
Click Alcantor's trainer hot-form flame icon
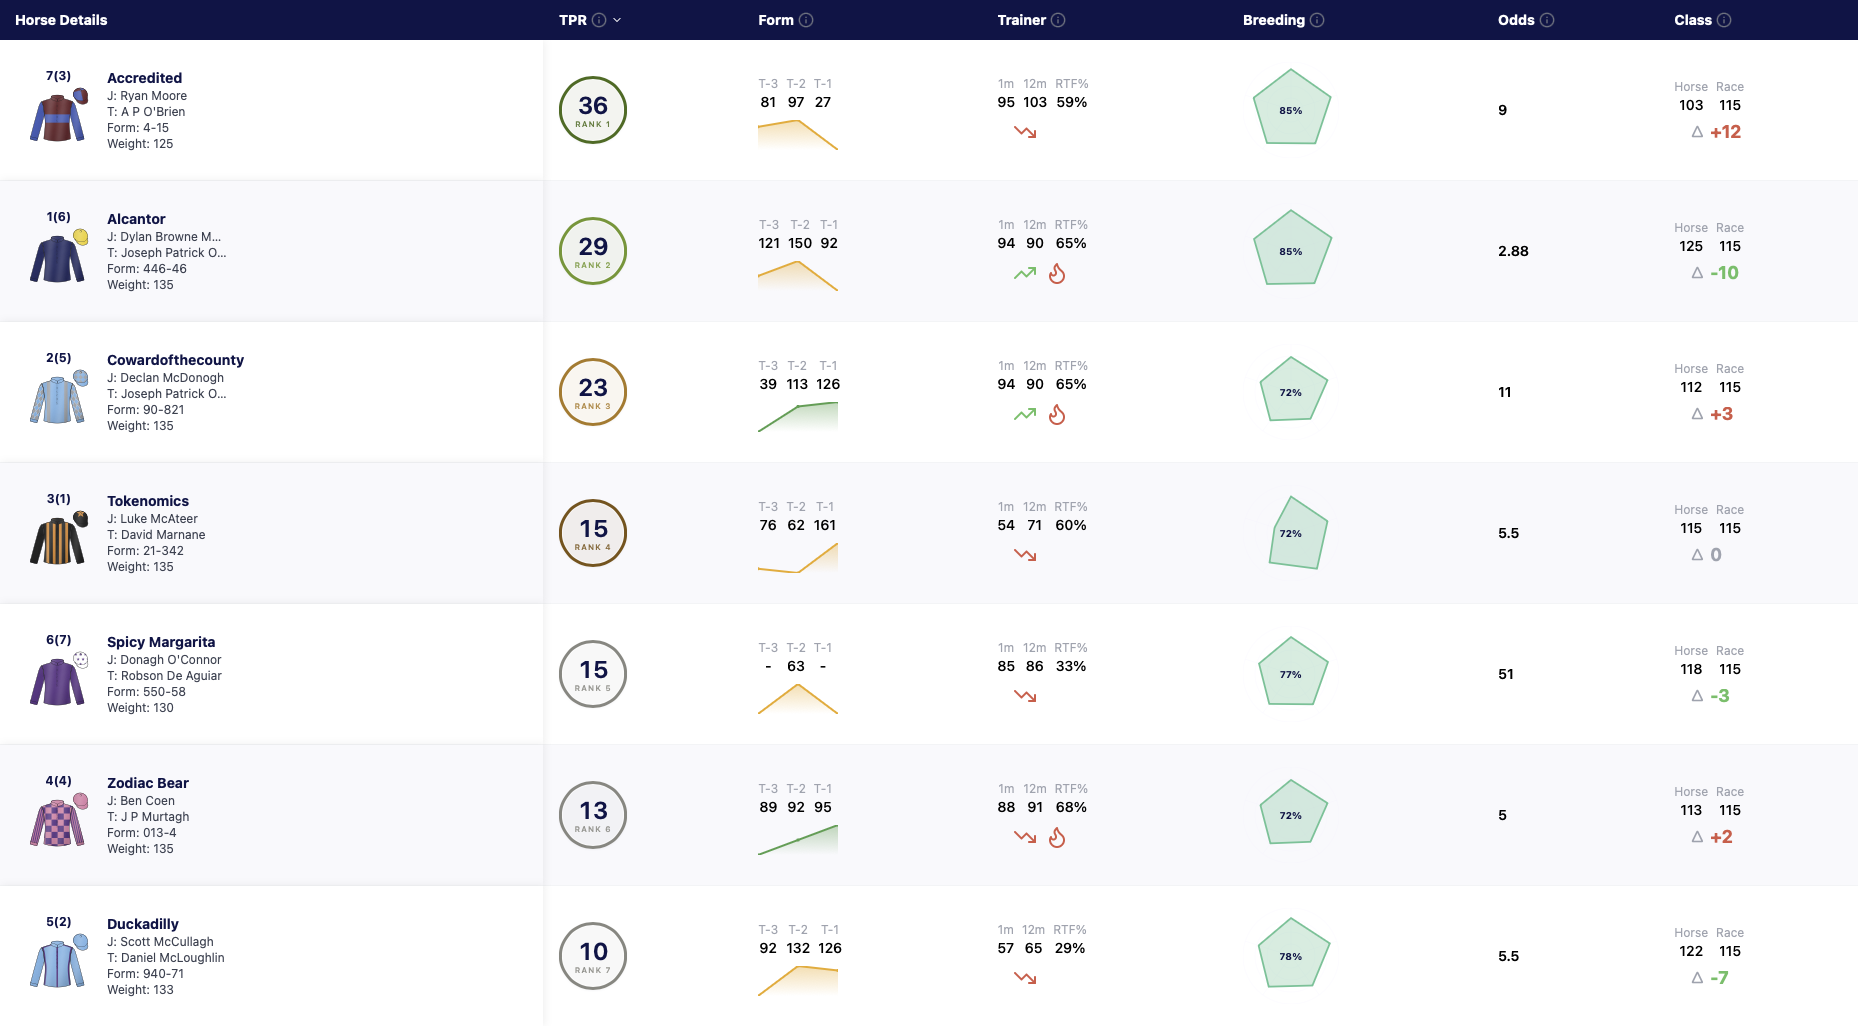click(x=1057, y=273)
